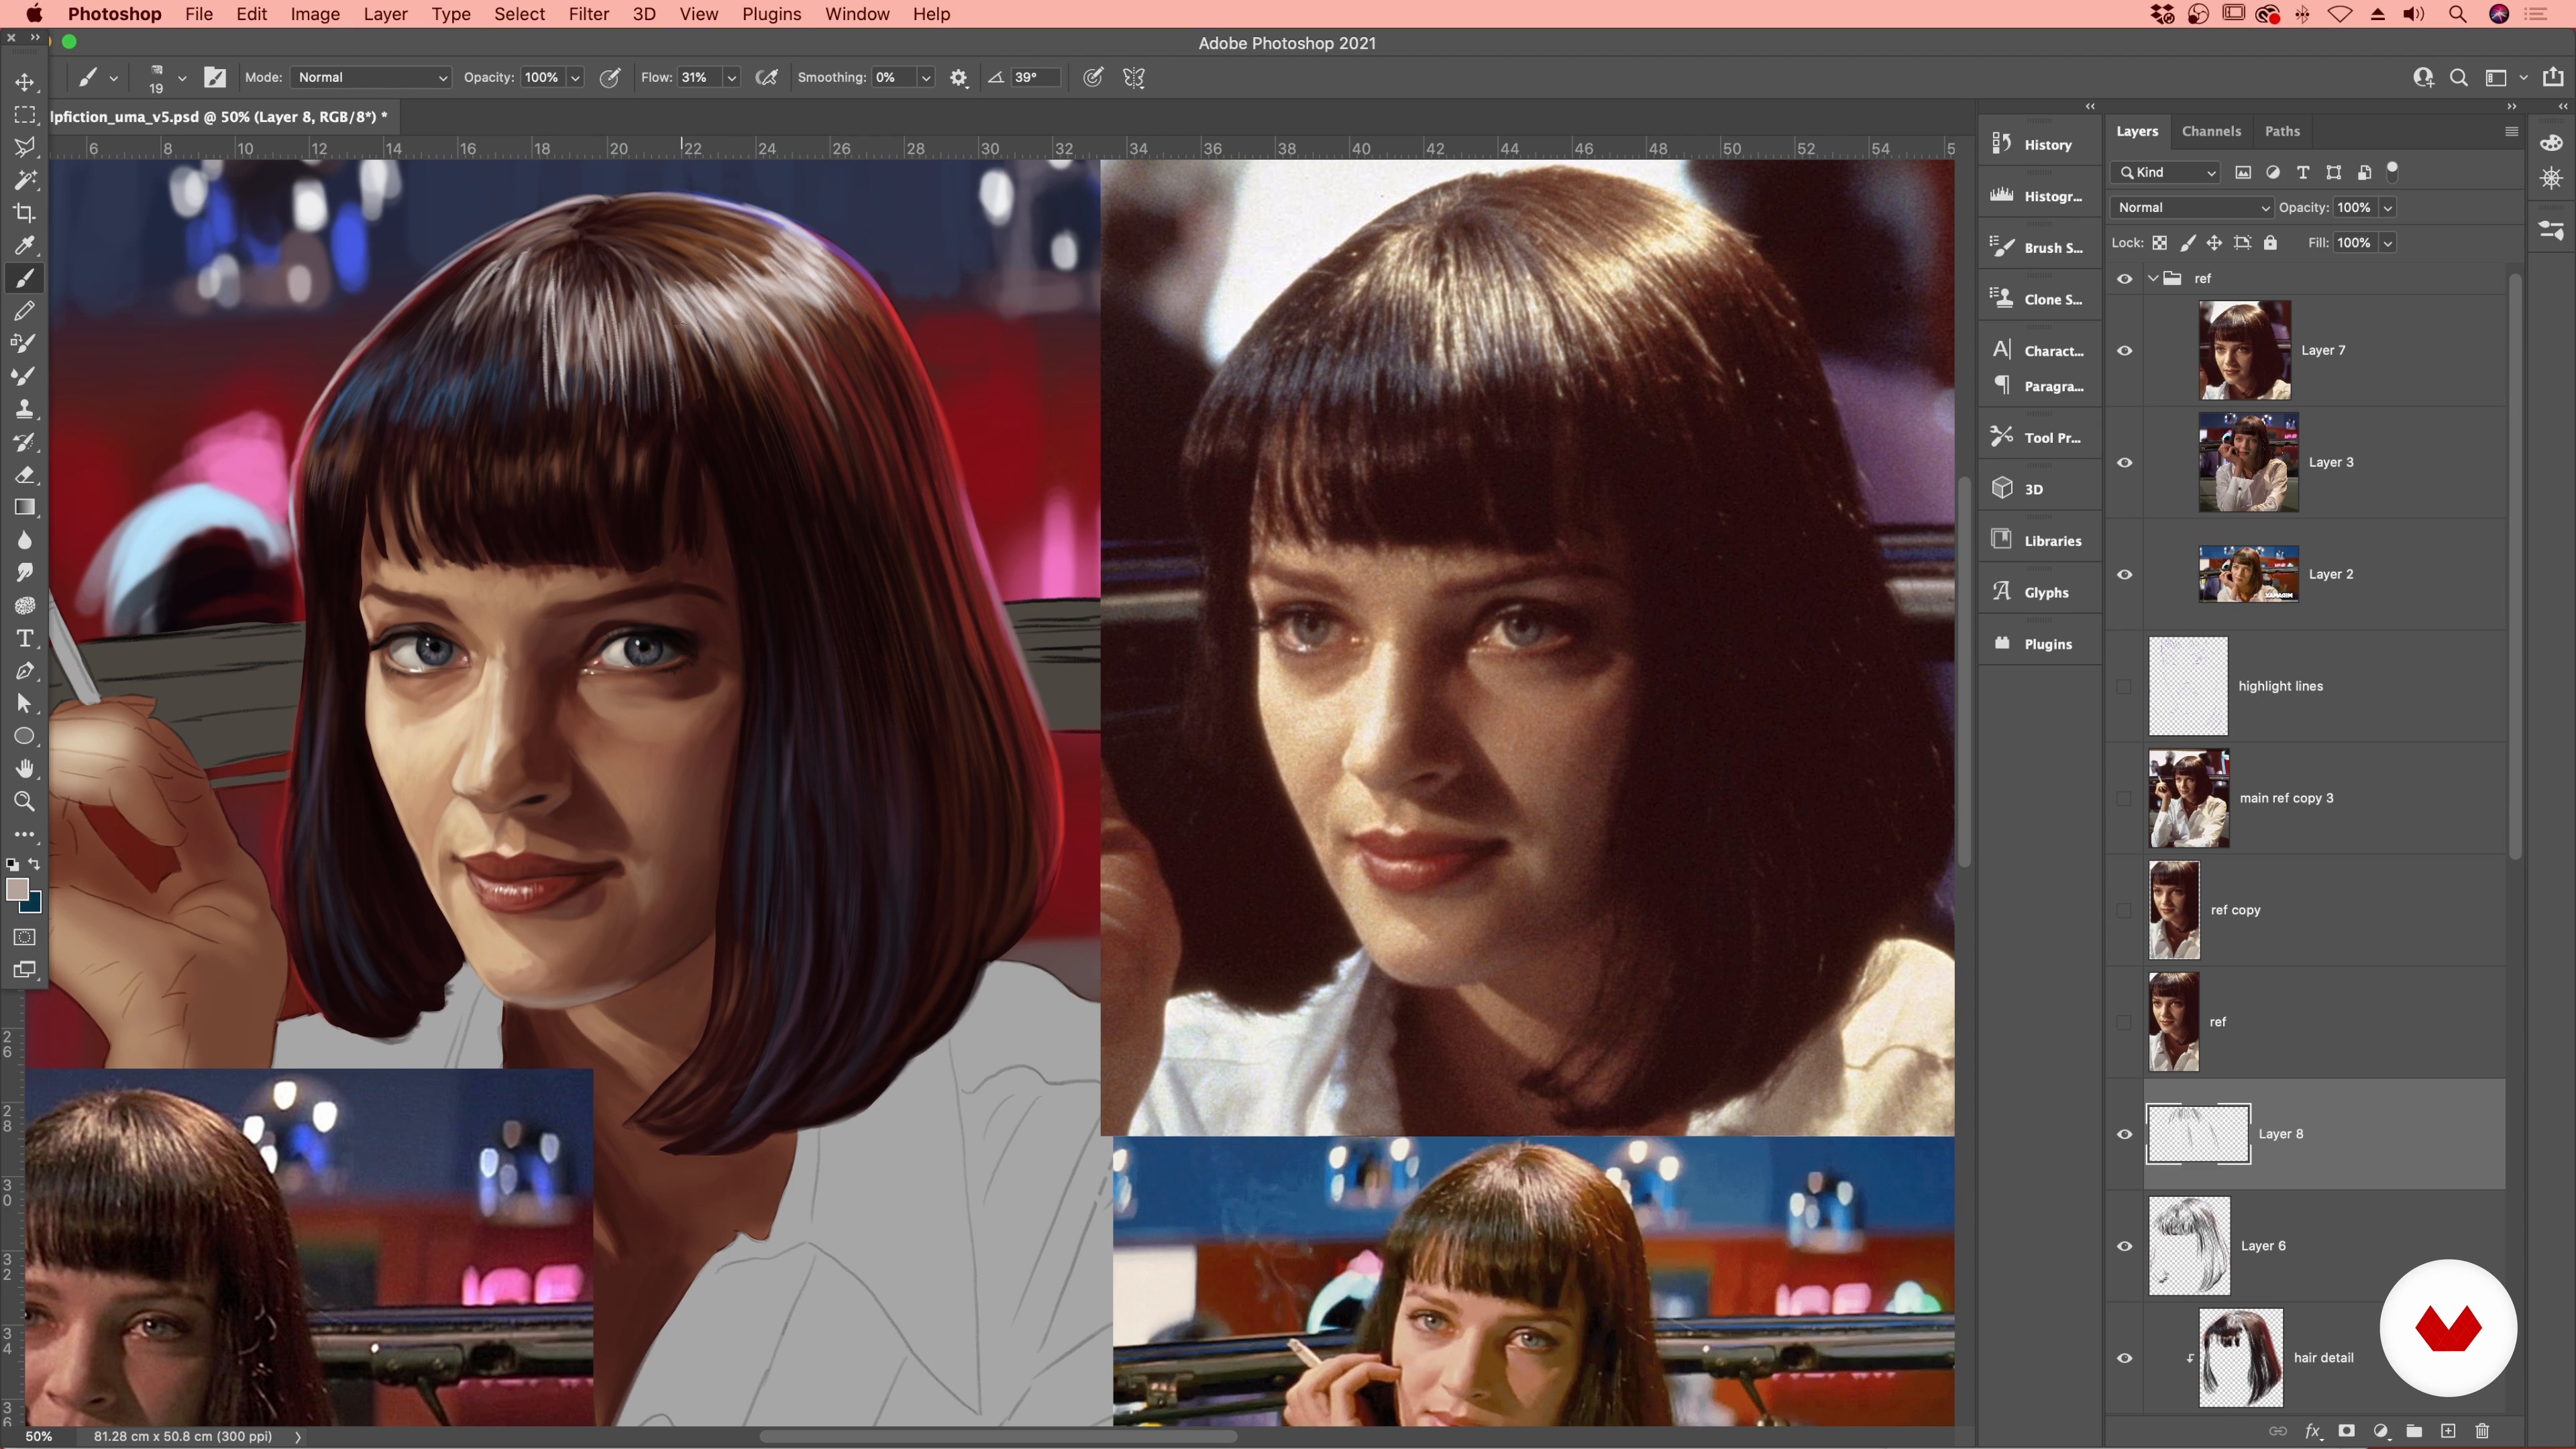
Task: Show the highlight lines layer
Action: 2124,687
